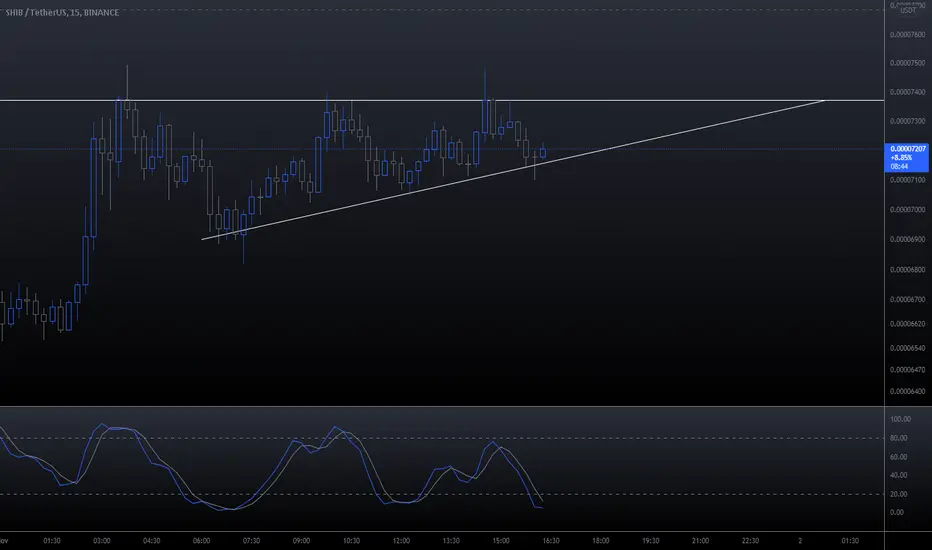Click the SHIB / TetherUS symbol title
Viewport: 932px width, 550px height.
coord(62,12)
